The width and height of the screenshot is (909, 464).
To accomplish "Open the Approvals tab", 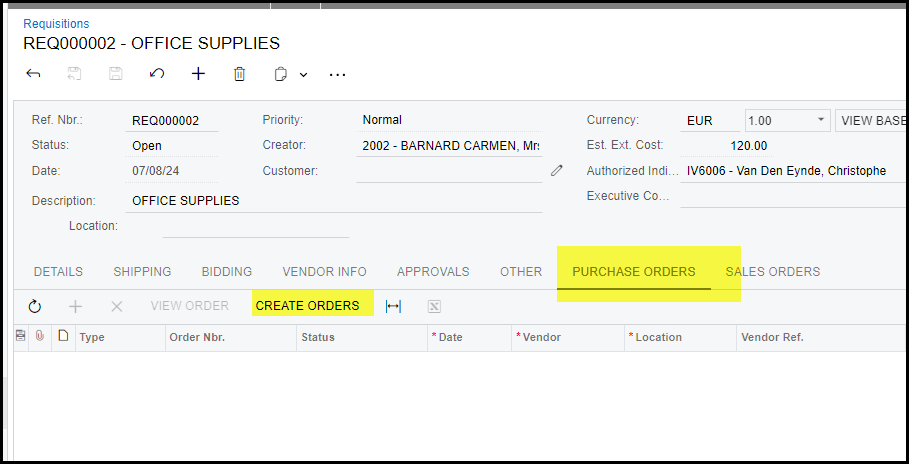I will coord(433,272).
